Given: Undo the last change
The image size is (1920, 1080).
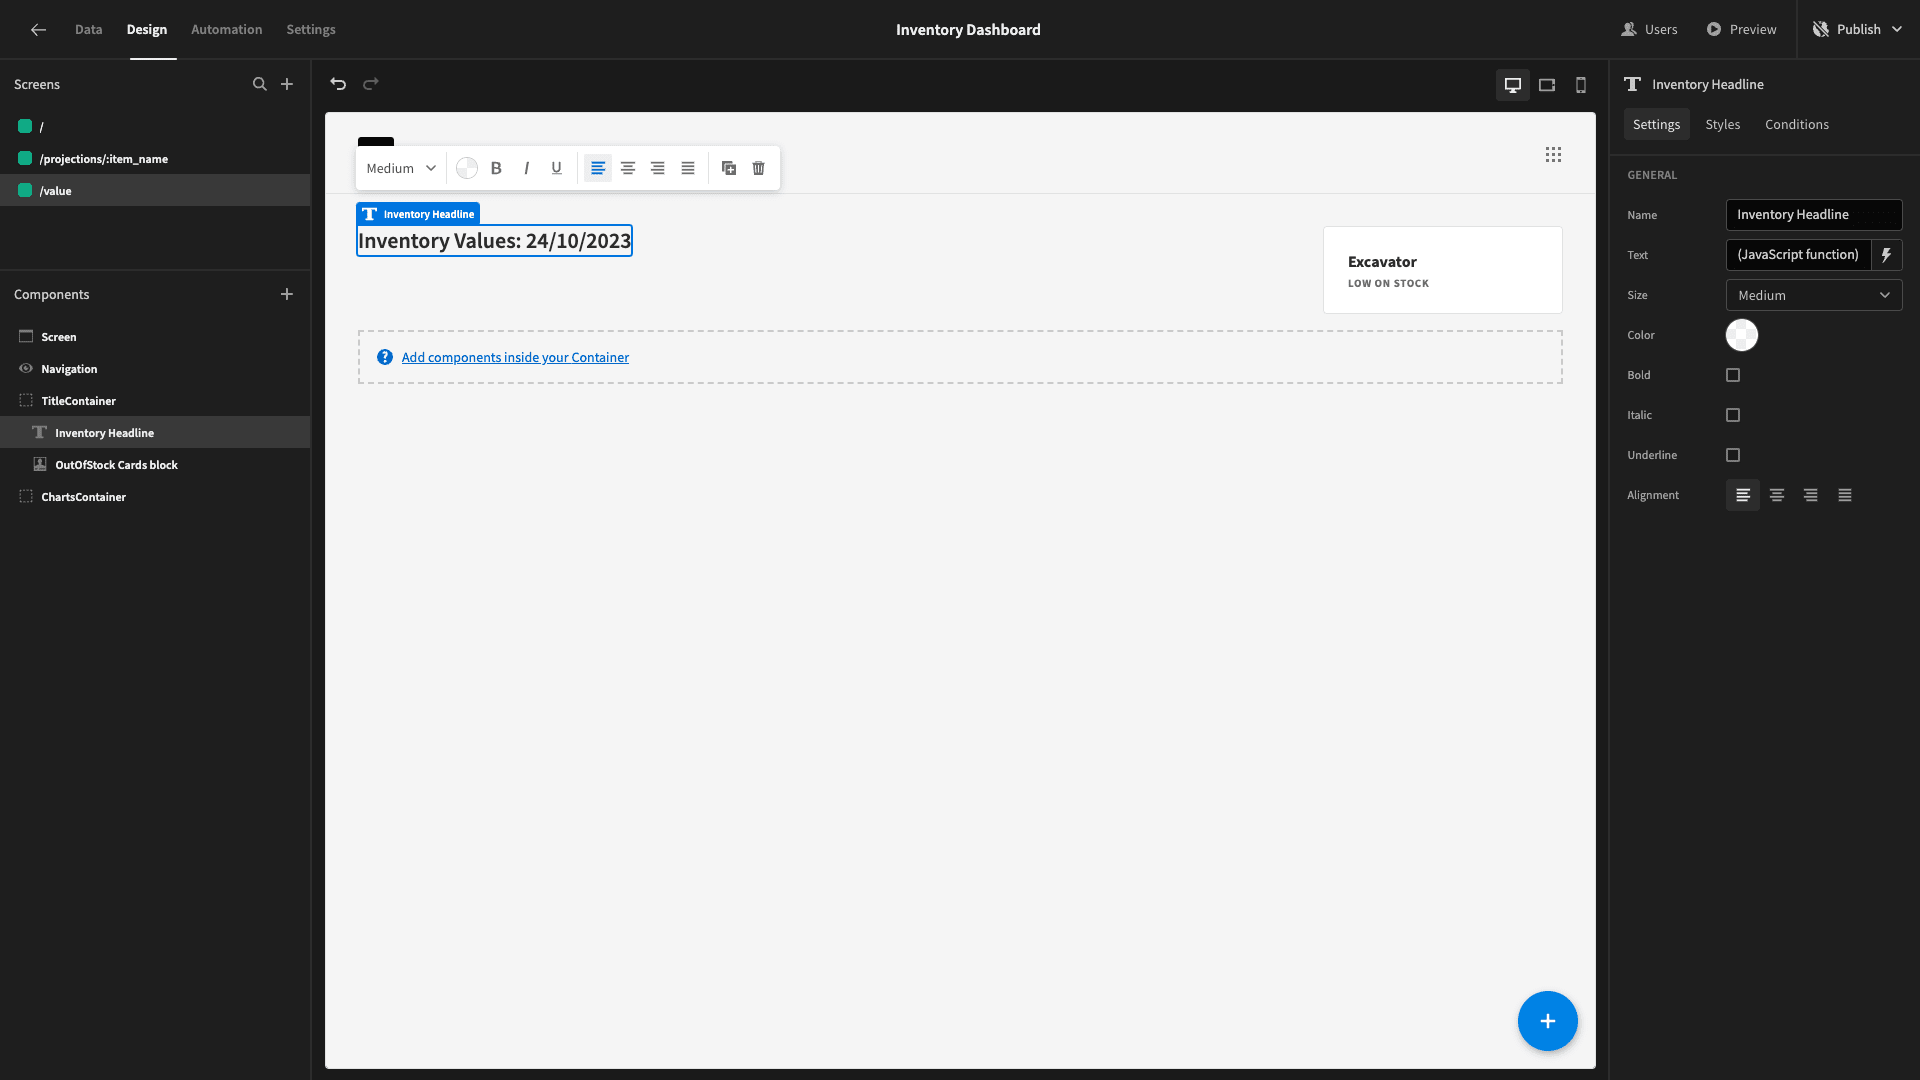Looking at the screenshot, I should point(338,84).
